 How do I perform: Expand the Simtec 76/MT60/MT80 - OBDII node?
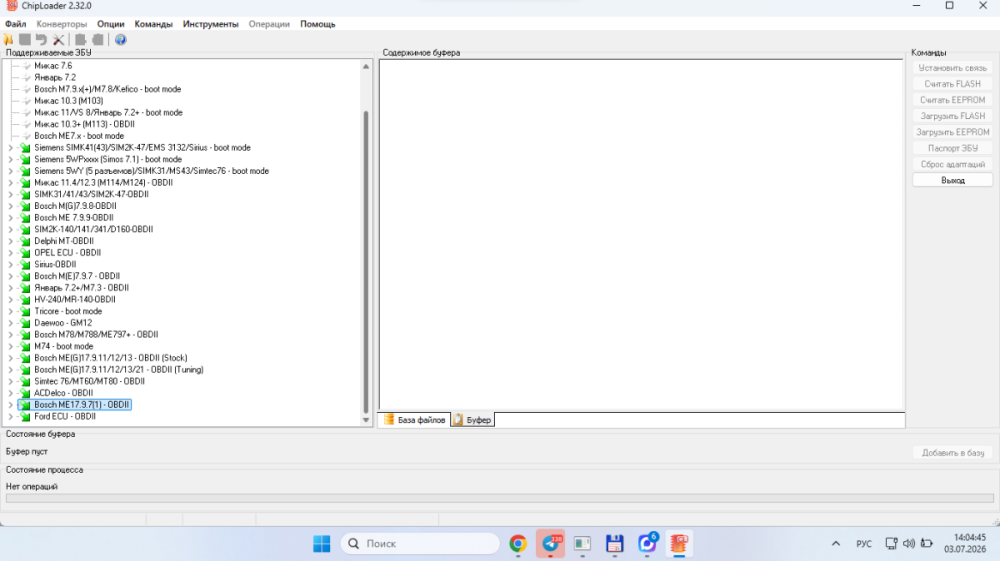10,381
